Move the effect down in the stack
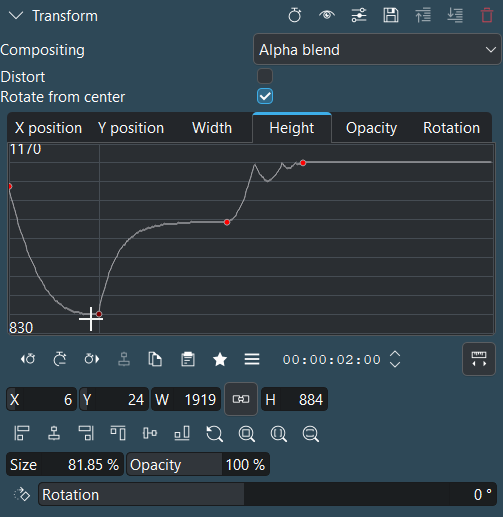This screenshot has height=517, width=503. 455,15
